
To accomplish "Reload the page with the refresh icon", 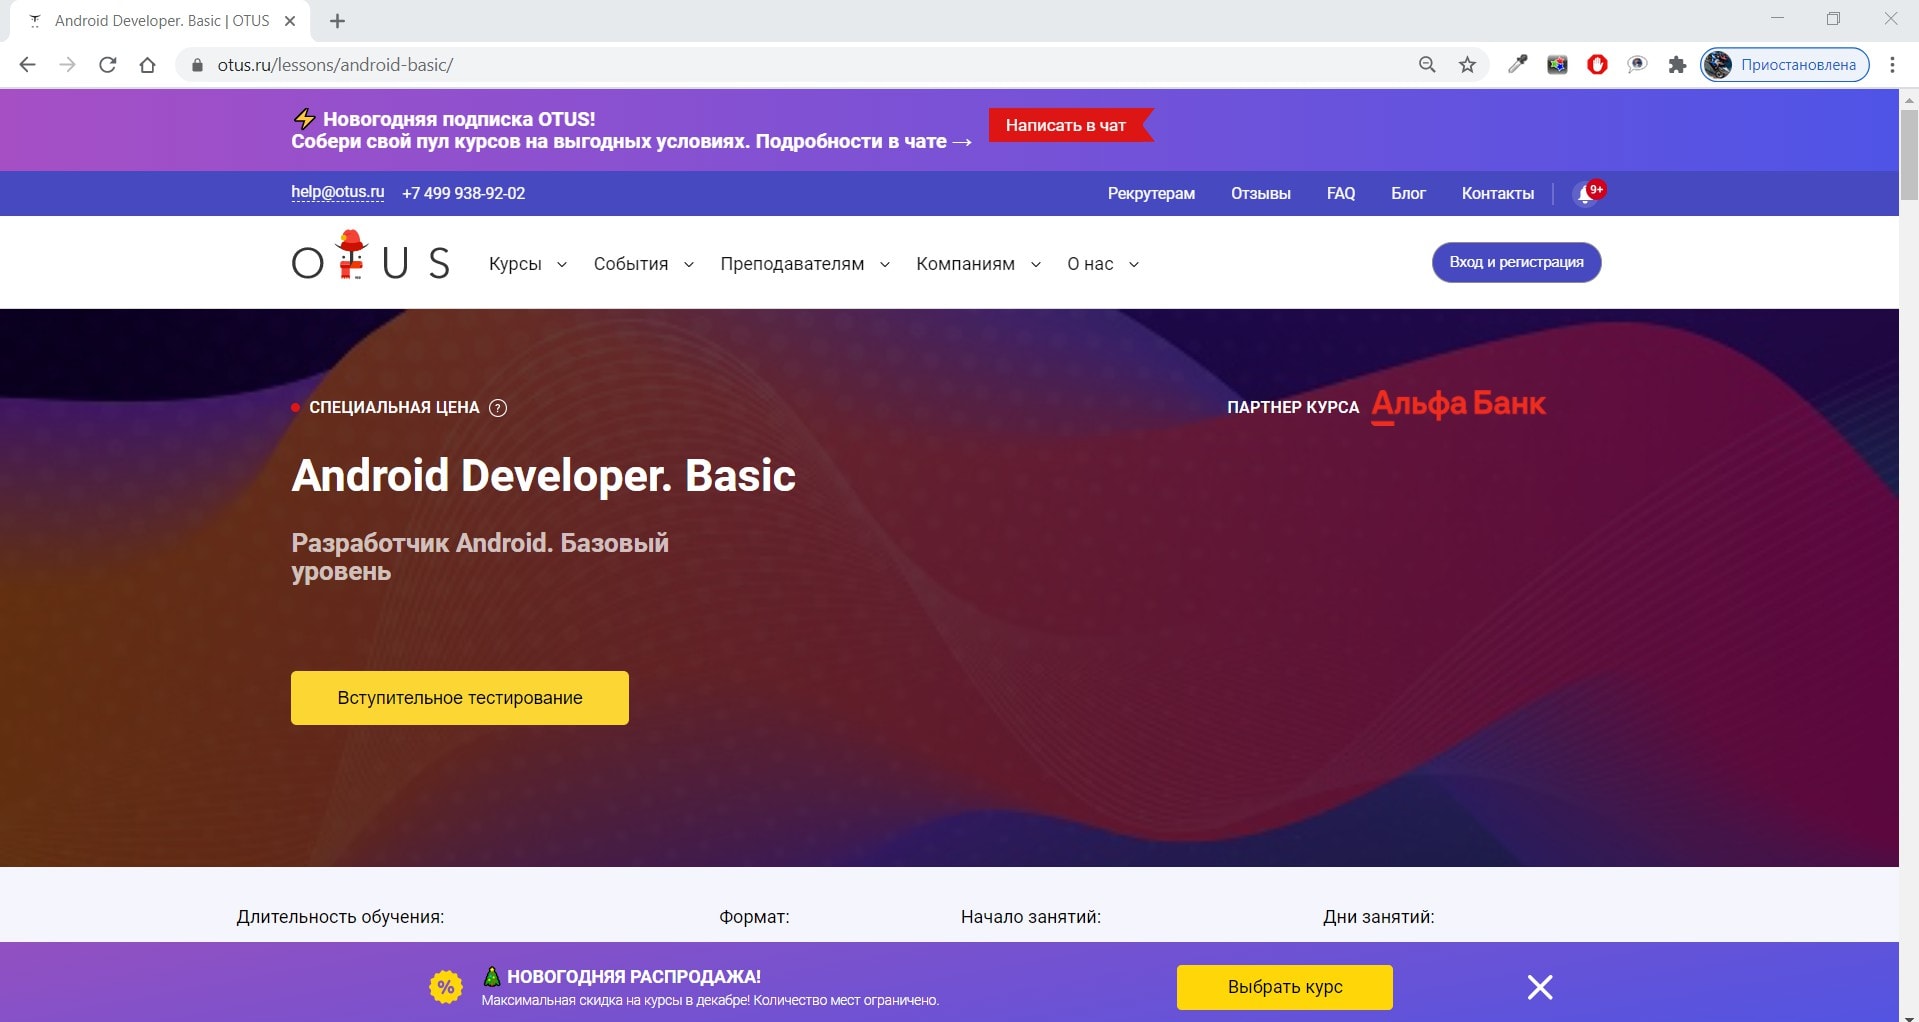I will pyautogui.click(x=108, y=65).
